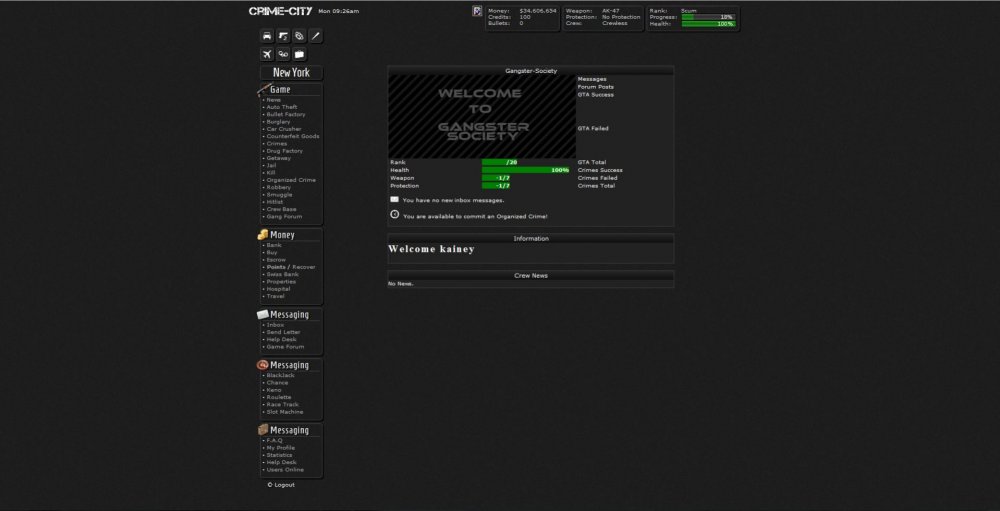1000x511 pixels.
Task: Open My Profile link
Action: (280, 448)
